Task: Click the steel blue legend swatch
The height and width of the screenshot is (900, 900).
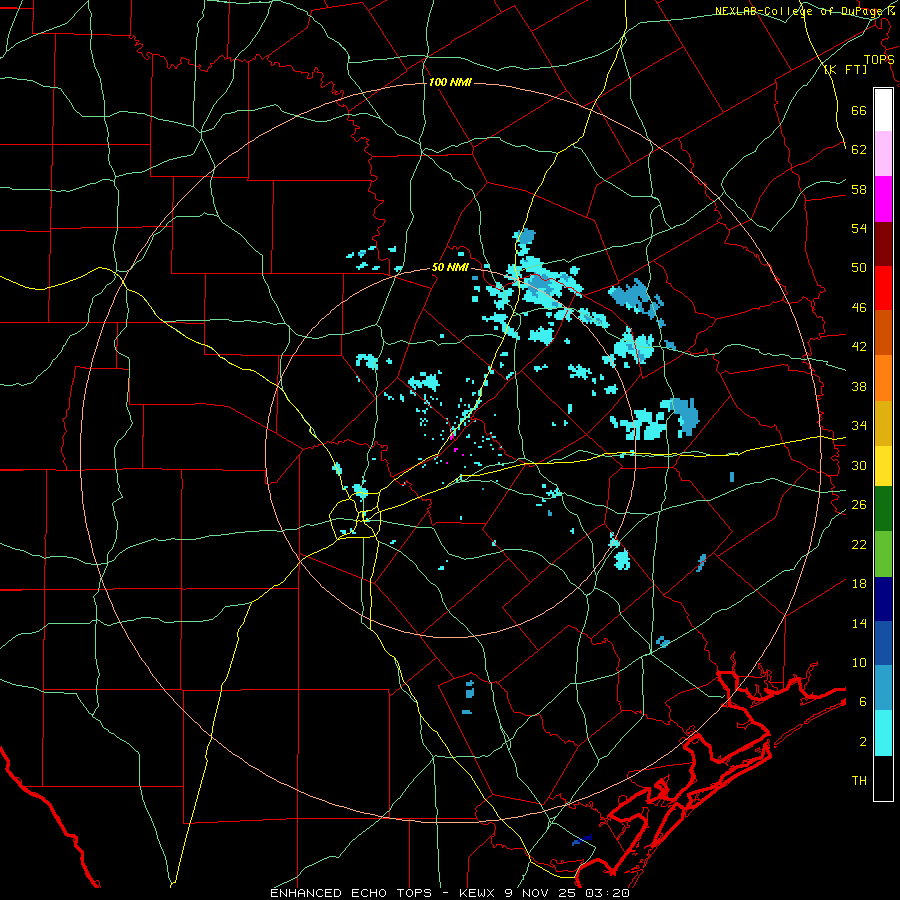Action: pos(883,688)
